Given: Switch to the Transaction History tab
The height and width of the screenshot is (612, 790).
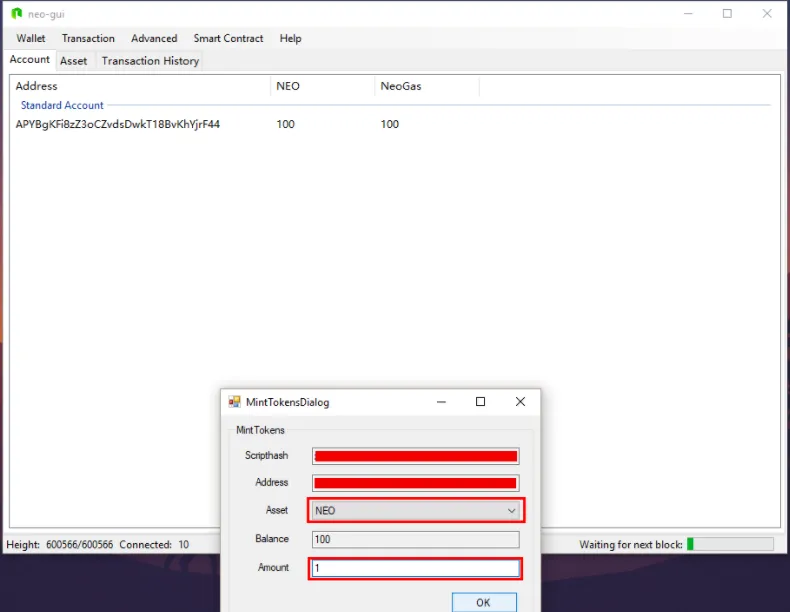Looking at the screenshot, I should [x=150, y=61].
